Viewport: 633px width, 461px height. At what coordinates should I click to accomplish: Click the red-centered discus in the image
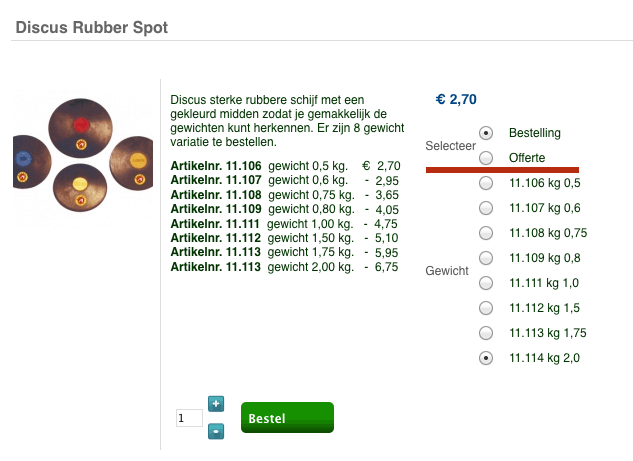(82, 128)
